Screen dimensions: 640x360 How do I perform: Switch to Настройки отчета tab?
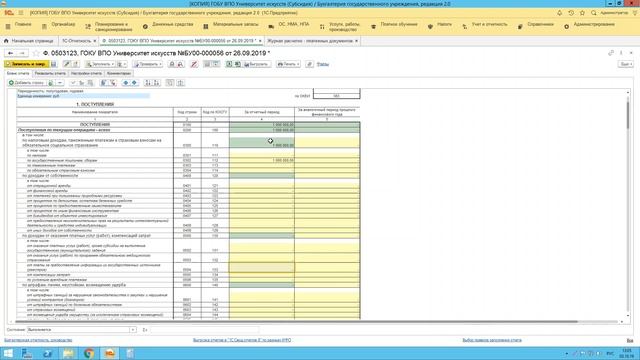click(86, 73)
